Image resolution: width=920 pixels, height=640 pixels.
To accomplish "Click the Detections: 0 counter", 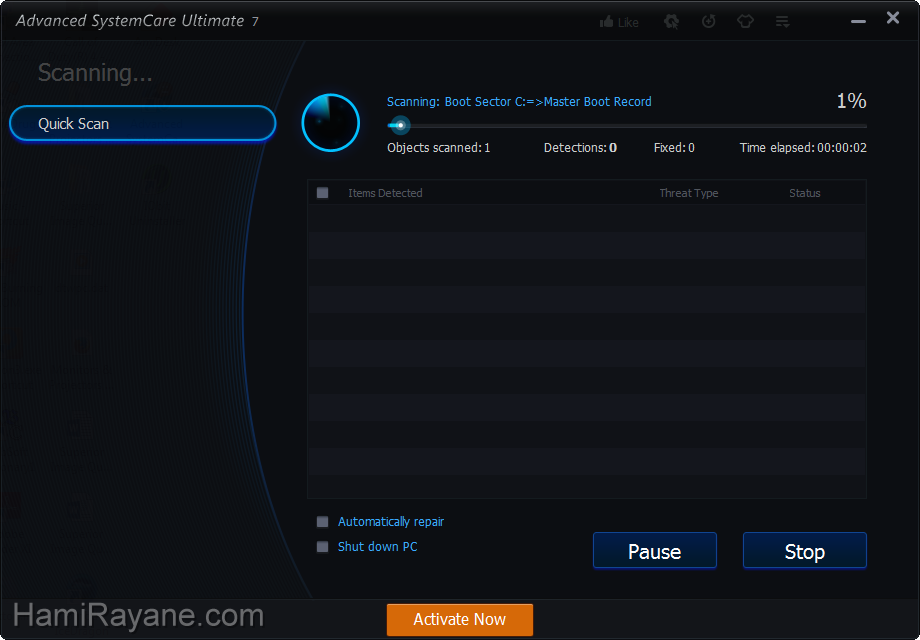I will coord(580,148).
